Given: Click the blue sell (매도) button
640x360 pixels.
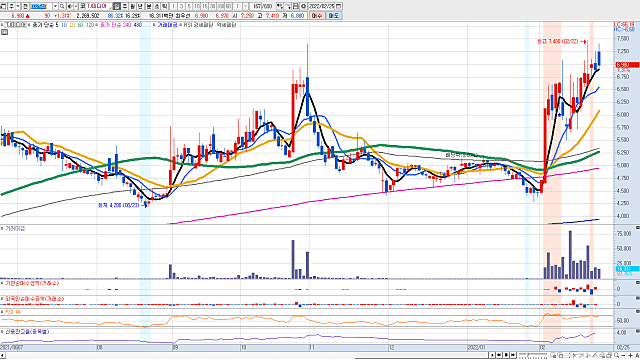Looking at the screenshot, I should 333,16.
